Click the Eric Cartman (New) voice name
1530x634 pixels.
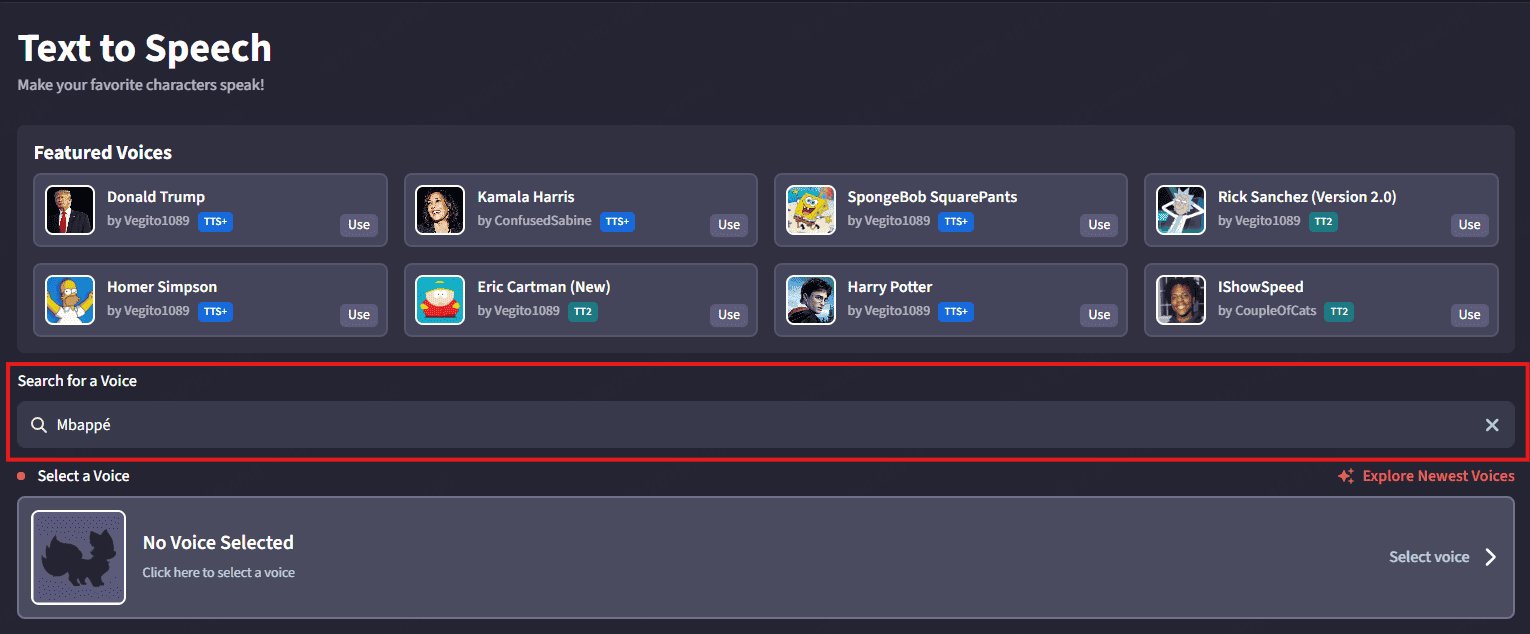pyautogui.click(x=544, y=287)
